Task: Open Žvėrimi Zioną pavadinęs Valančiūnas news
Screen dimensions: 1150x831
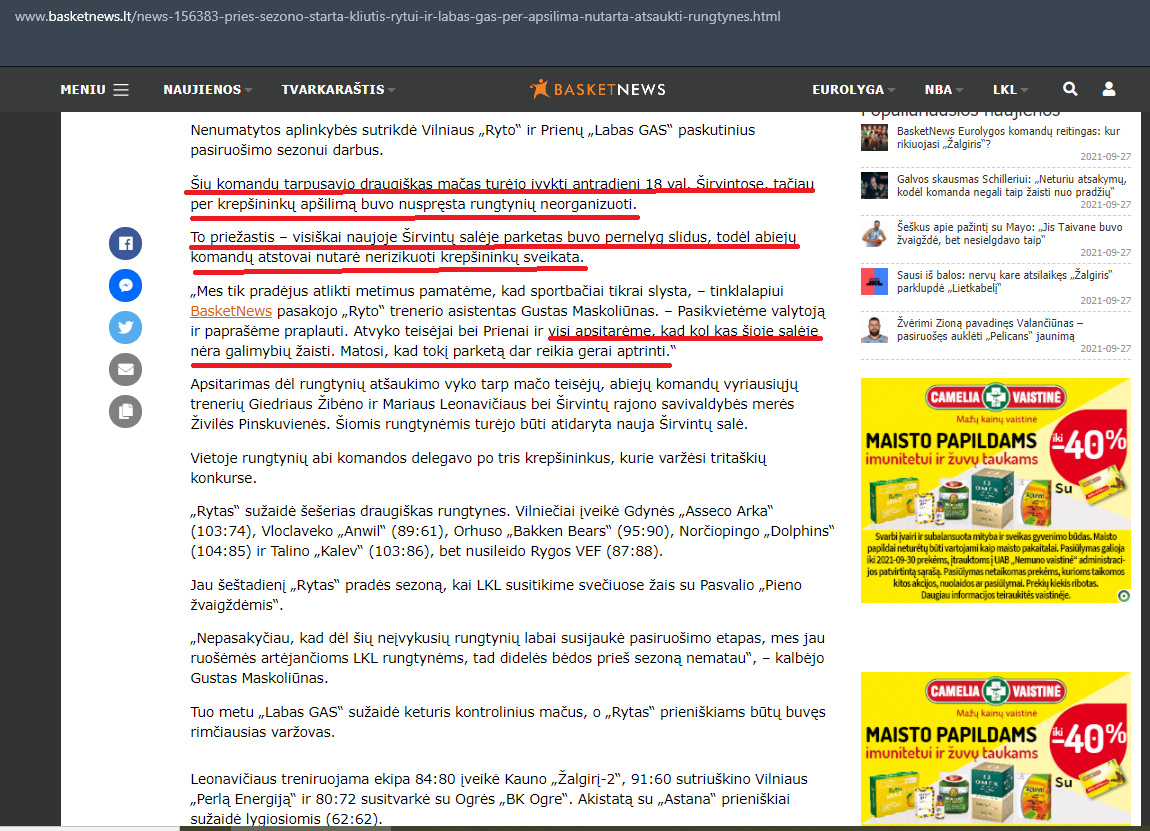Action: 990,329
